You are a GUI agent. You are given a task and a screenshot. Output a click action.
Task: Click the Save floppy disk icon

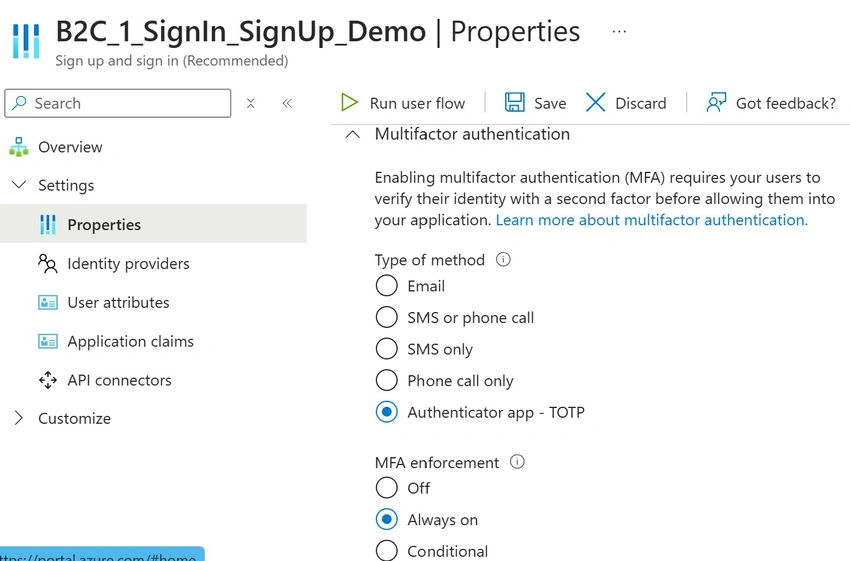tap(514, 102)
